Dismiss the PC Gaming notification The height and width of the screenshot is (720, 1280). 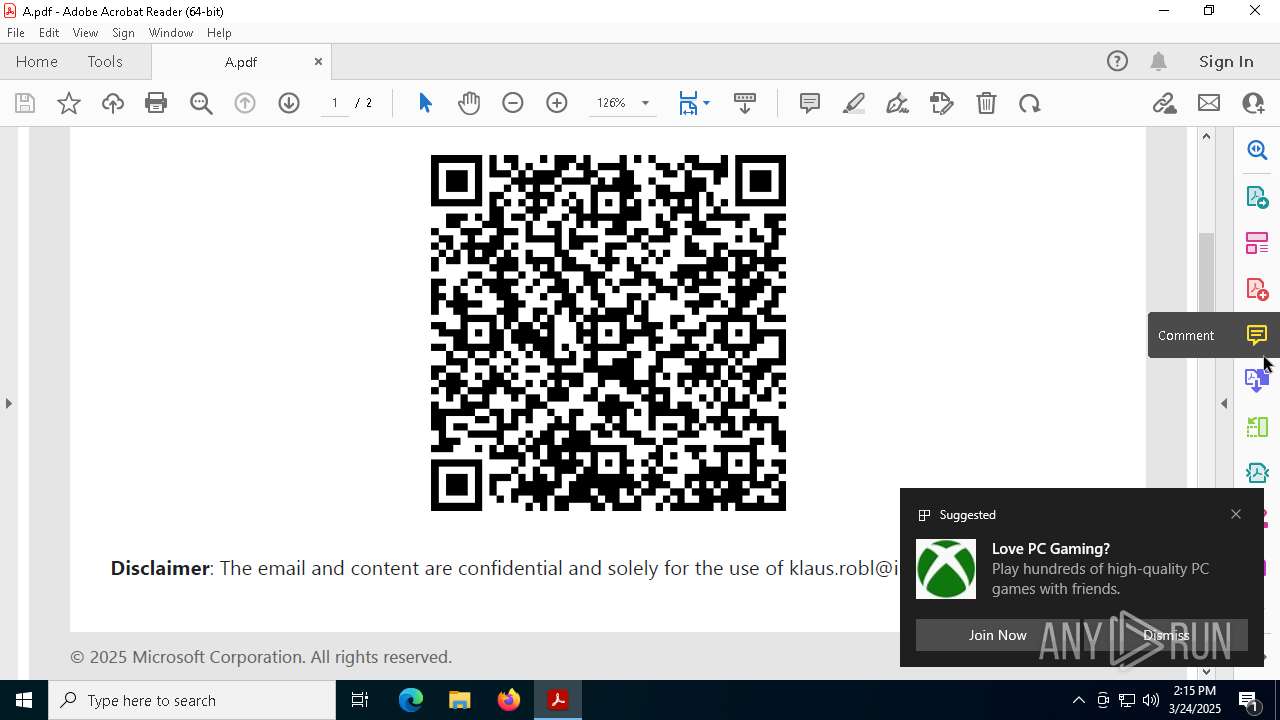[x=1166, y=635]
